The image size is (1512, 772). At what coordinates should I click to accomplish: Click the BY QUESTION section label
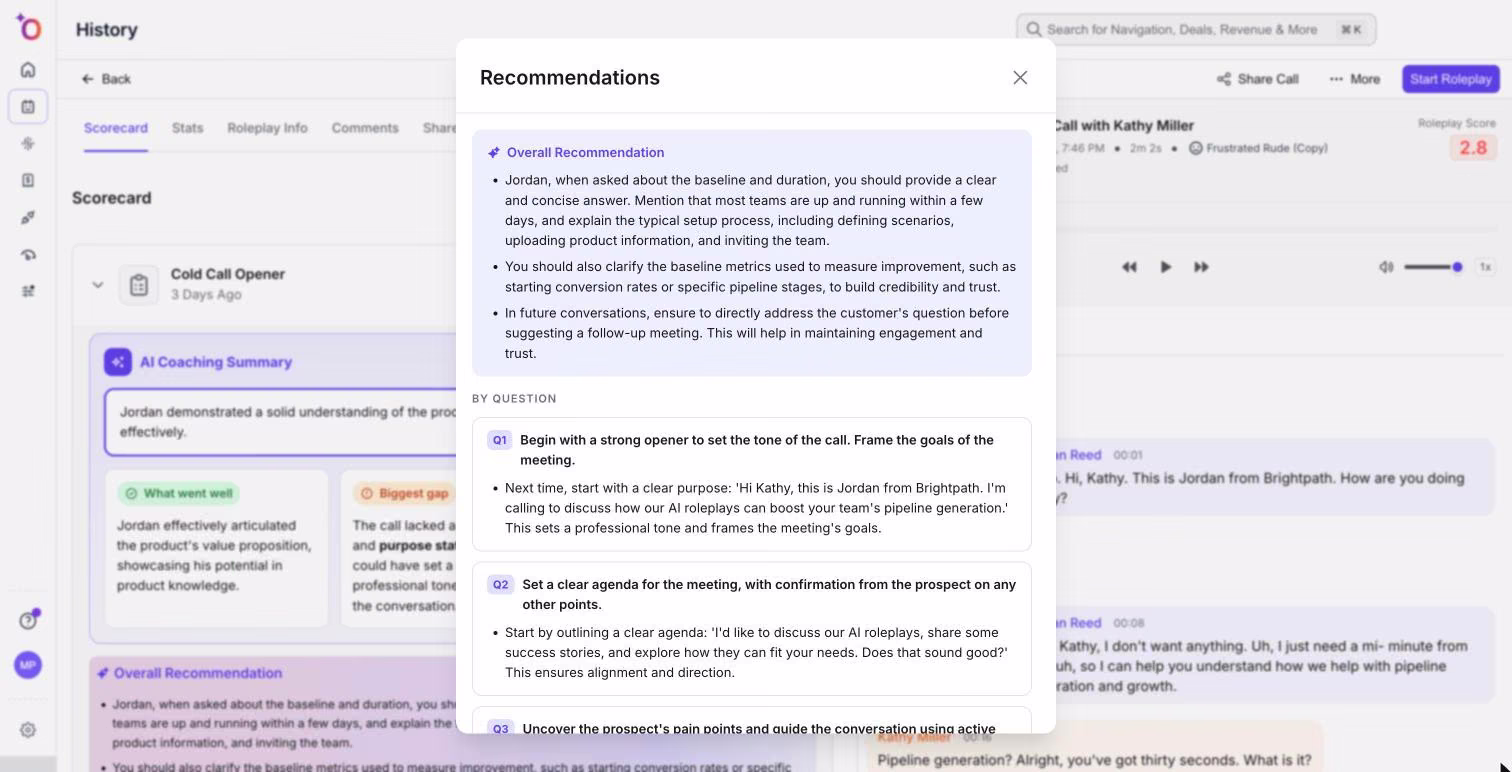pos(514,398)
